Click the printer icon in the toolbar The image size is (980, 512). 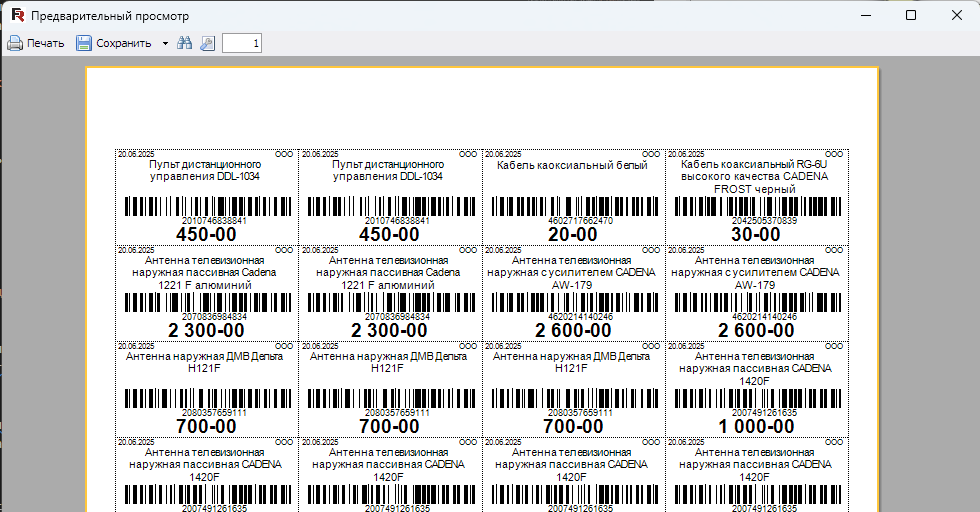point(15,43)
